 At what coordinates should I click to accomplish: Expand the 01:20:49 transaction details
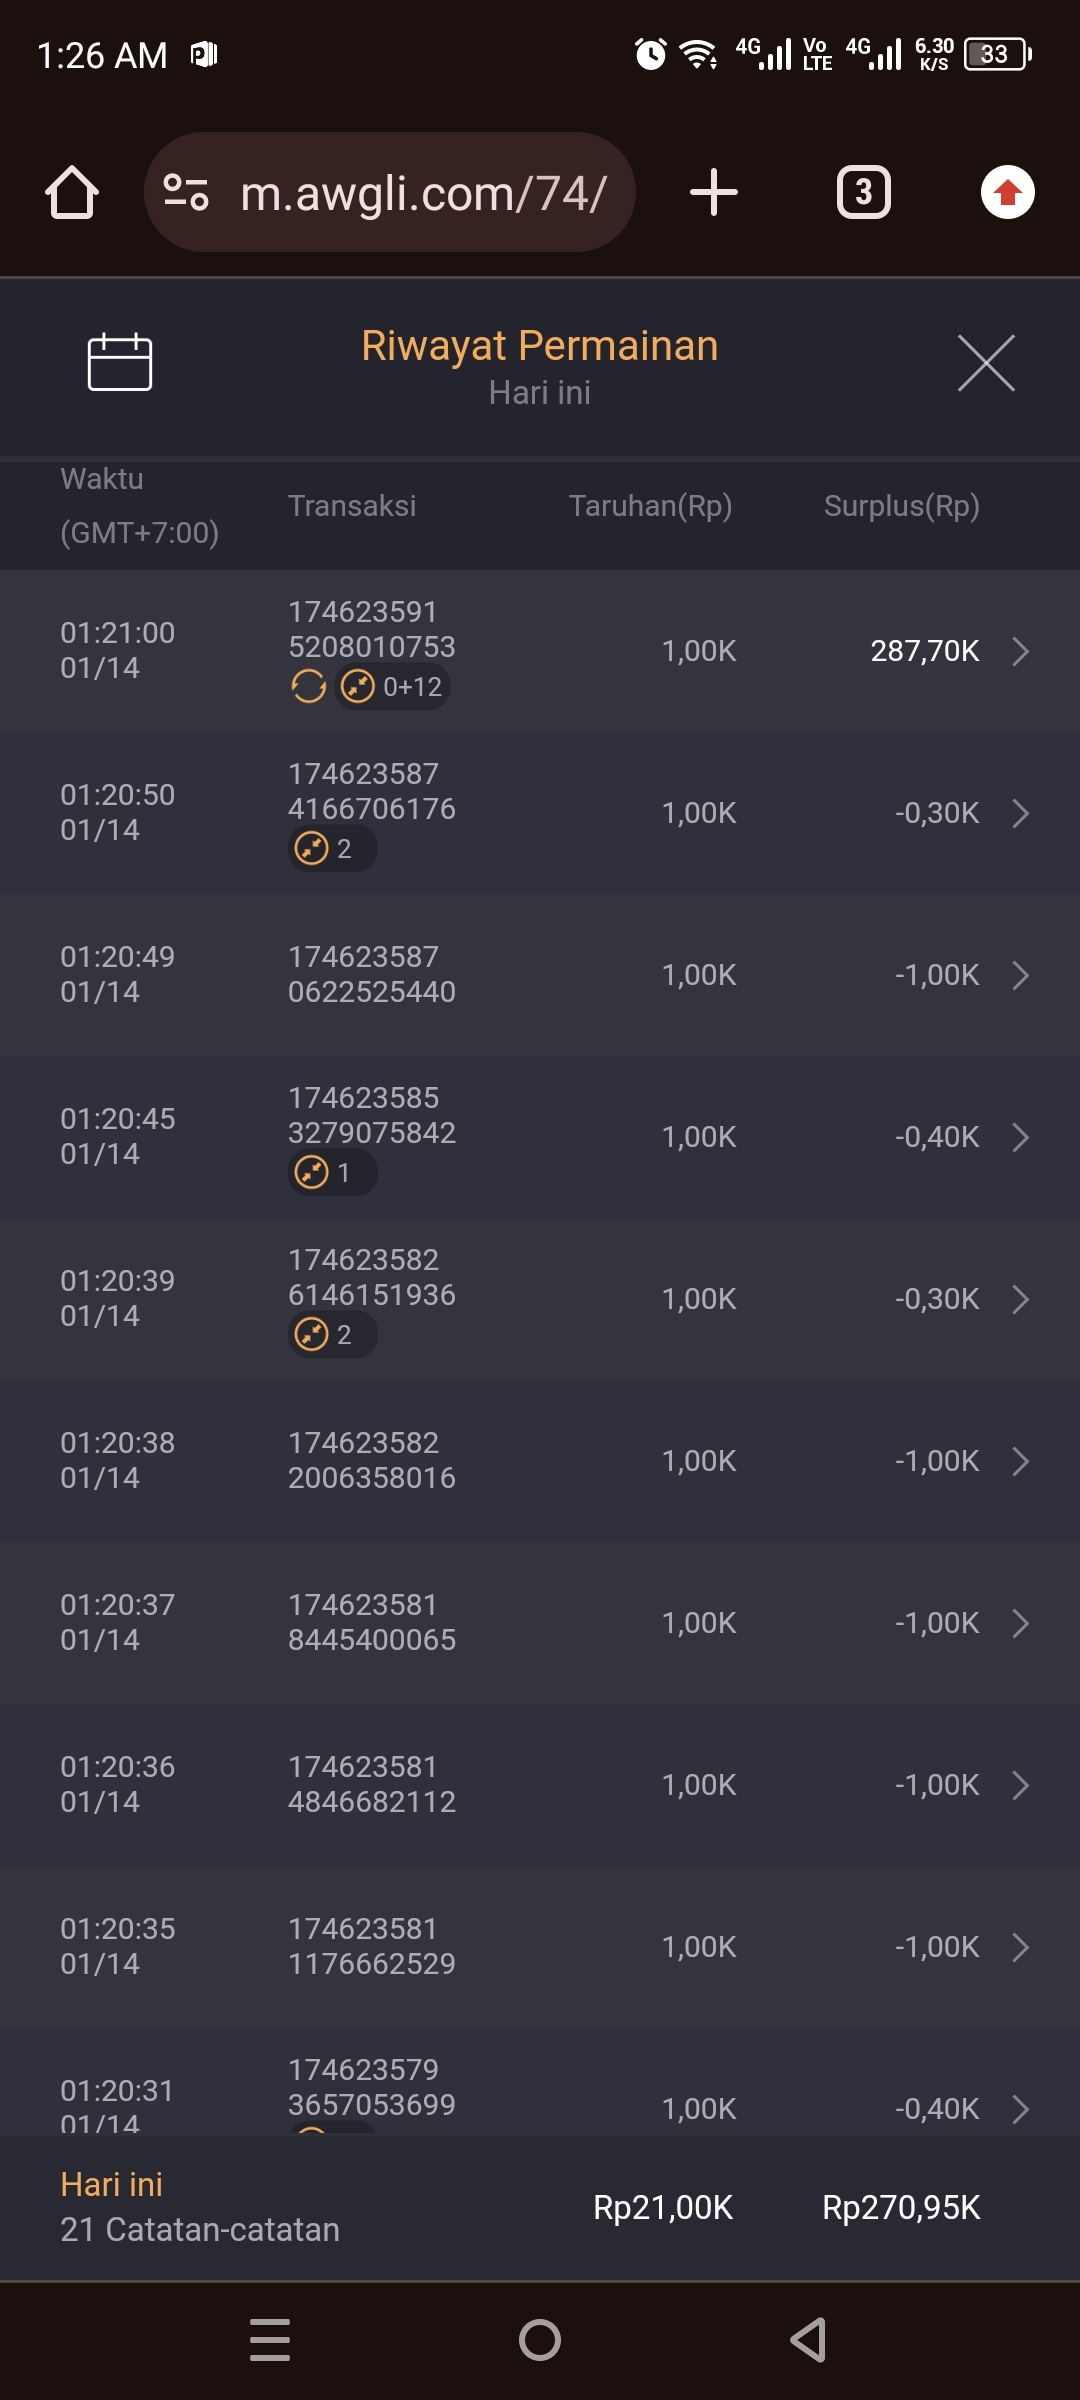tap(1020, 975)
